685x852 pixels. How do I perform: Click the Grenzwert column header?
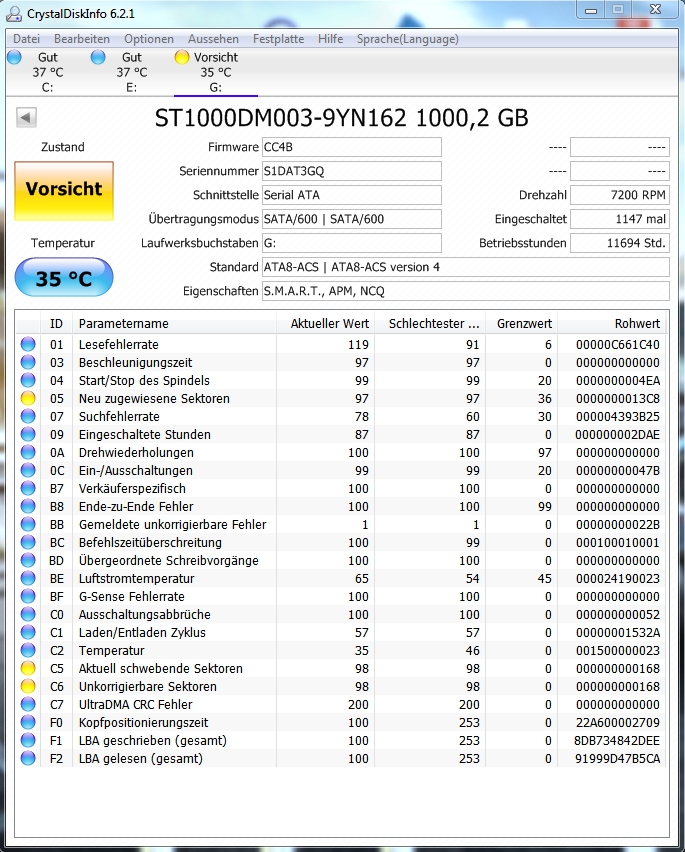pyautogui.click(x=521, y=324)
